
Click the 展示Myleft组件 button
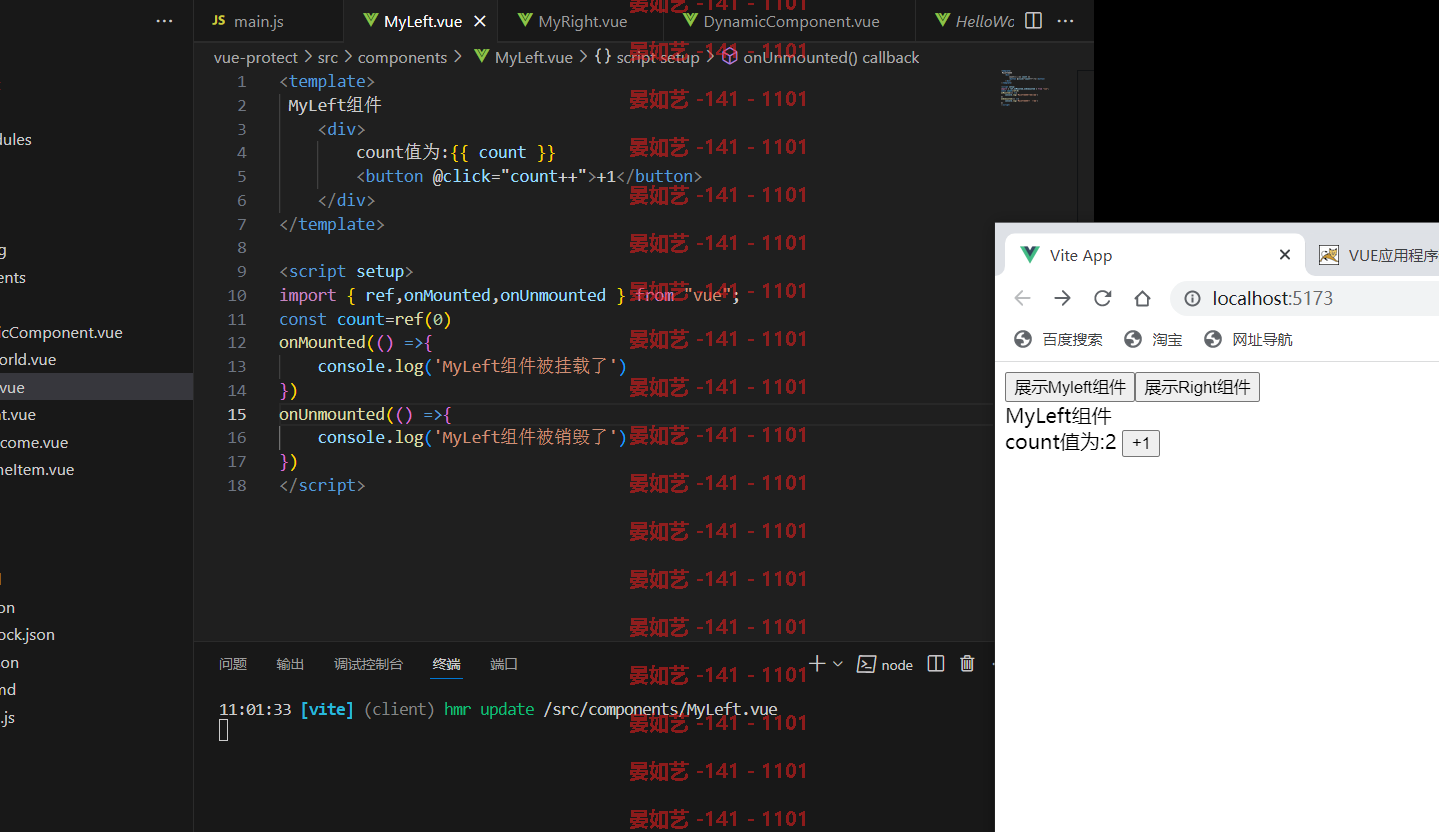[1070, 387]
